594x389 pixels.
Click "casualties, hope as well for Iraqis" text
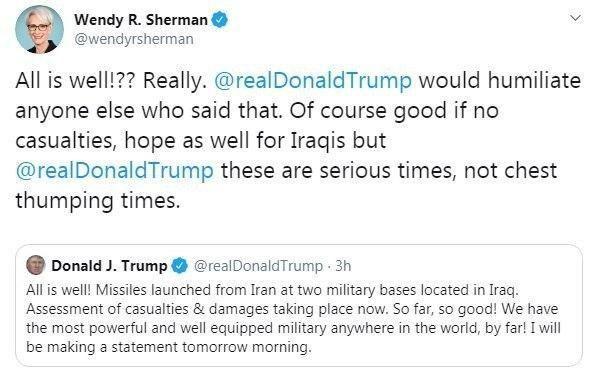point(181,141)
